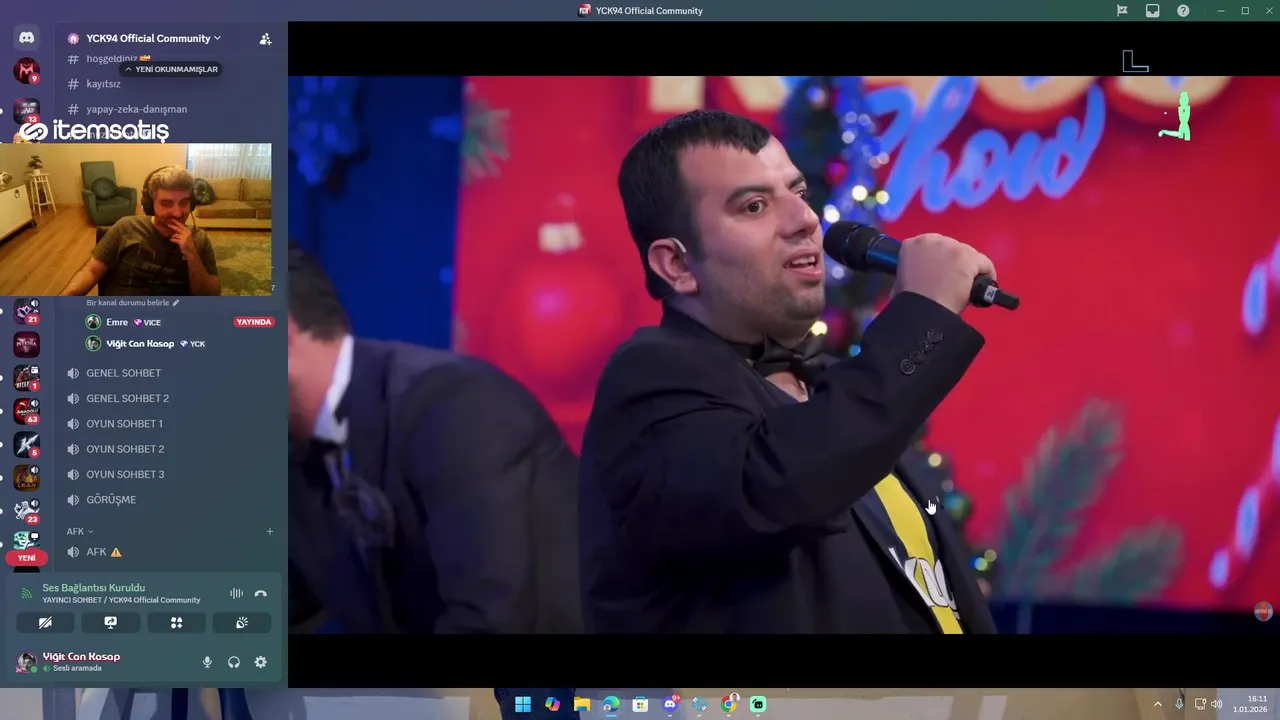Start an activity button

[176, 622]
